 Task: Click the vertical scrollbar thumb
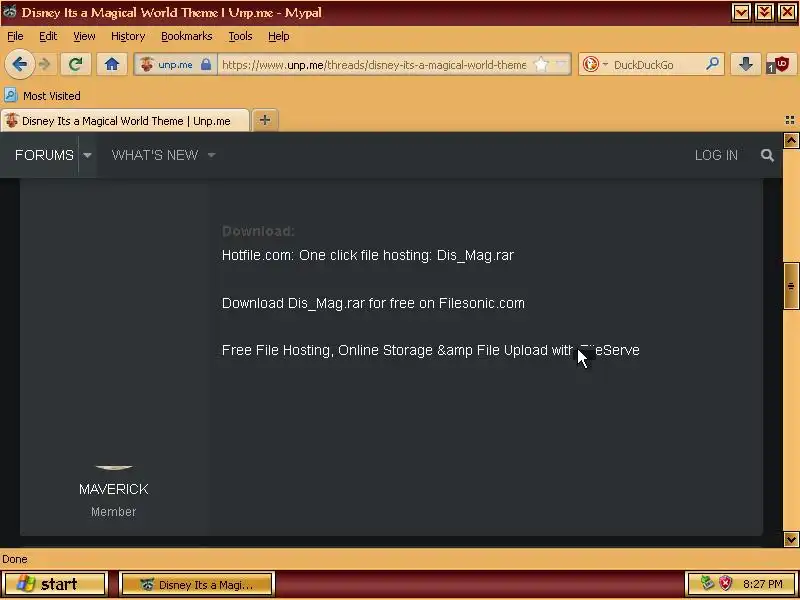click(791, 286)
